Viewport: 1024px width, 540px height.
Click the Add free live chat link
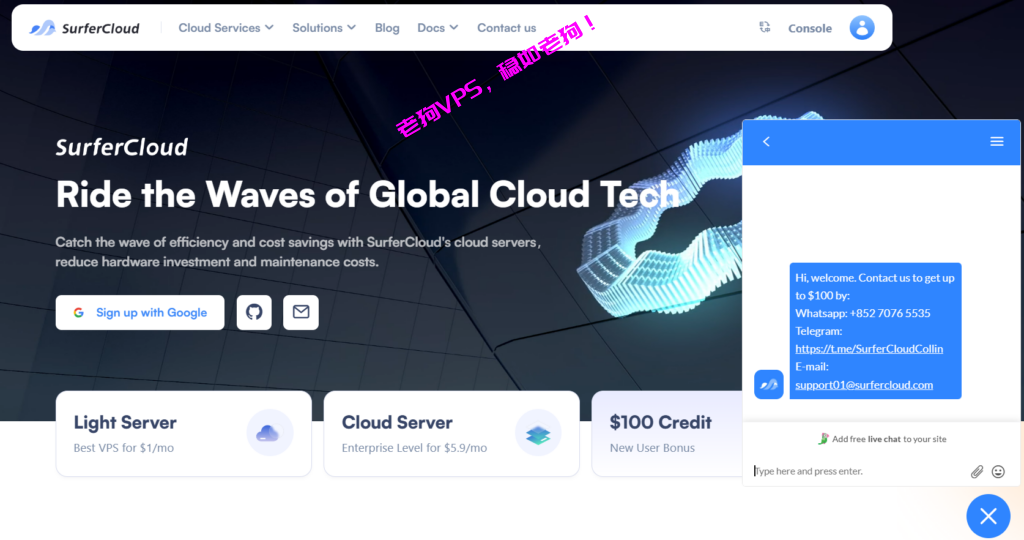point(882,439)
